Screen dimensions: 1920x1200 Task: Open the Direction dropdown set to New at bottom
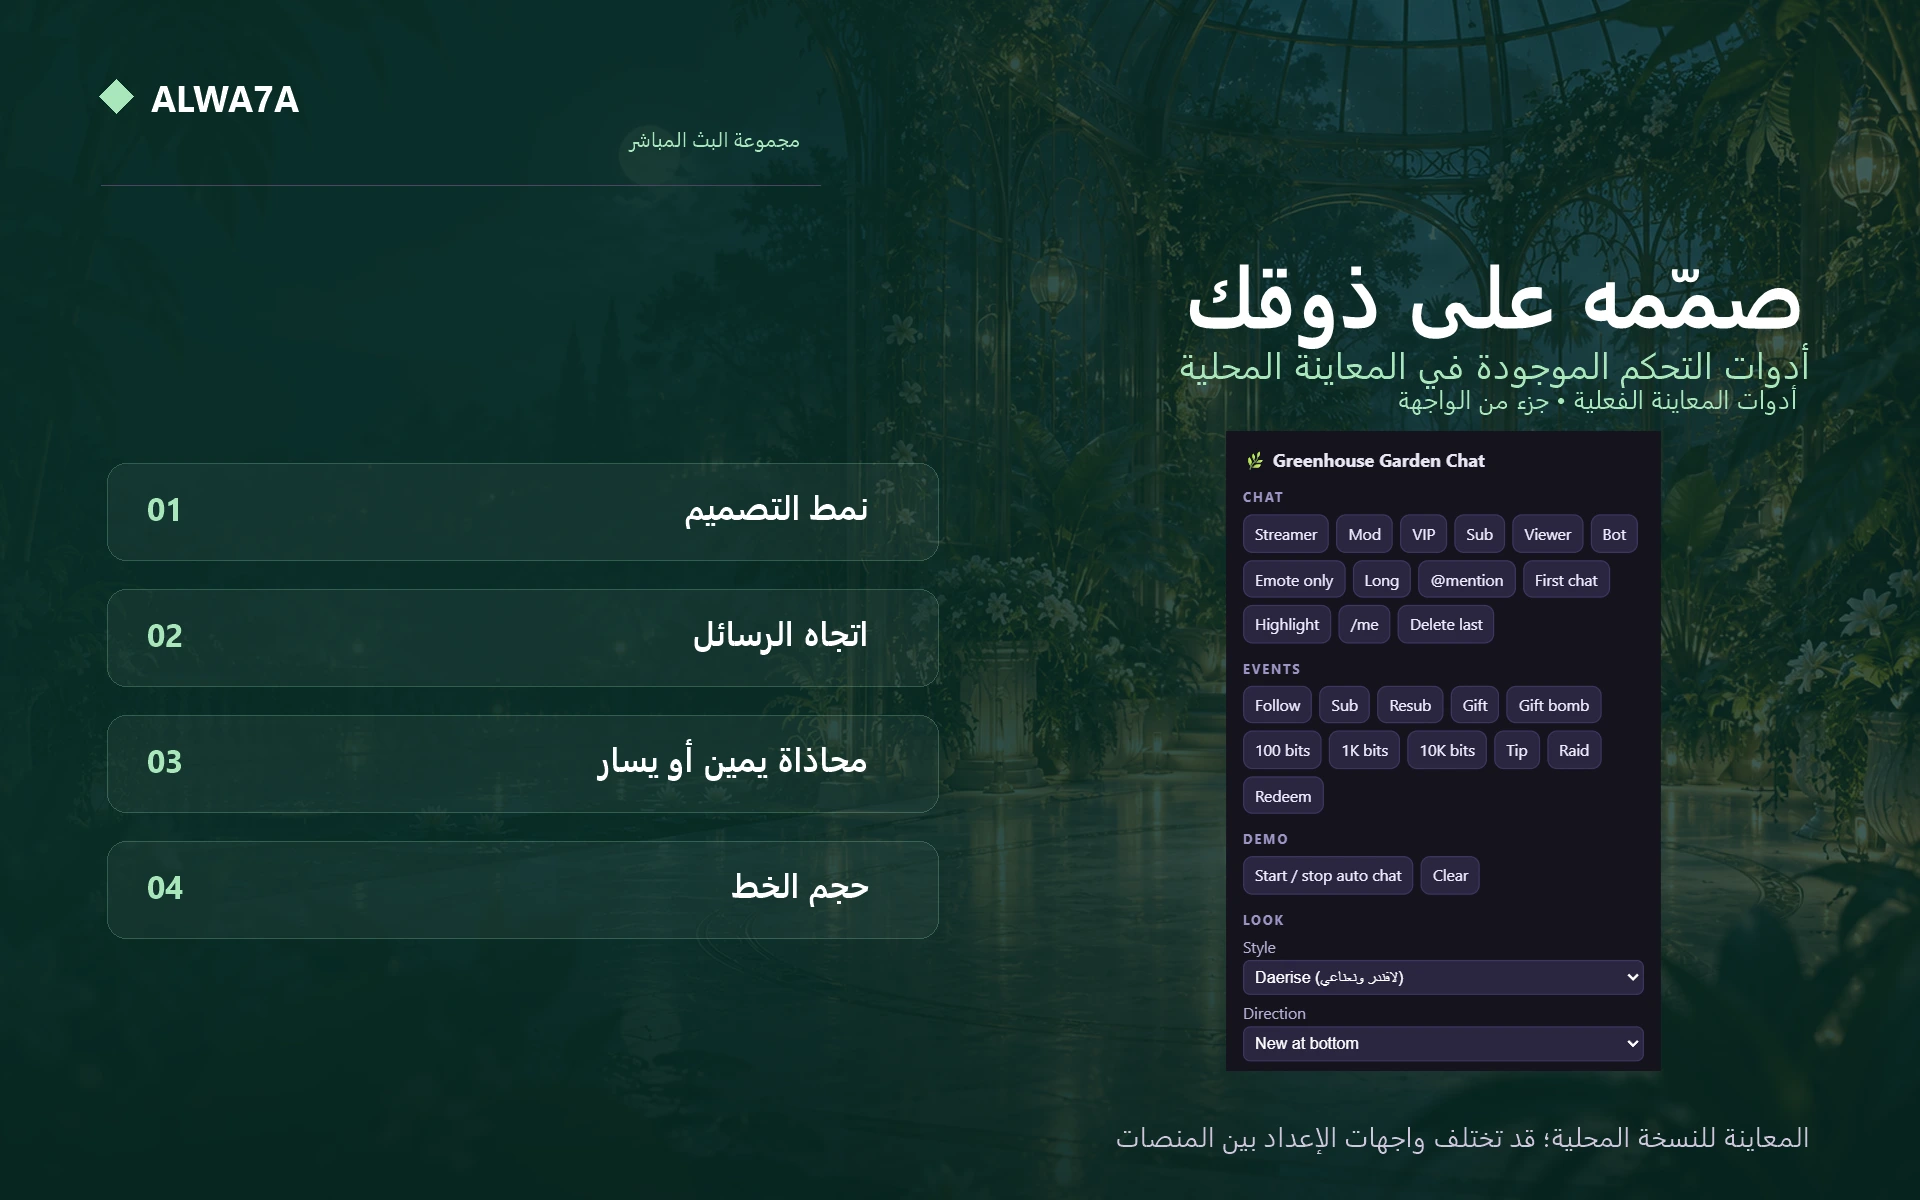[1443, 1043]
